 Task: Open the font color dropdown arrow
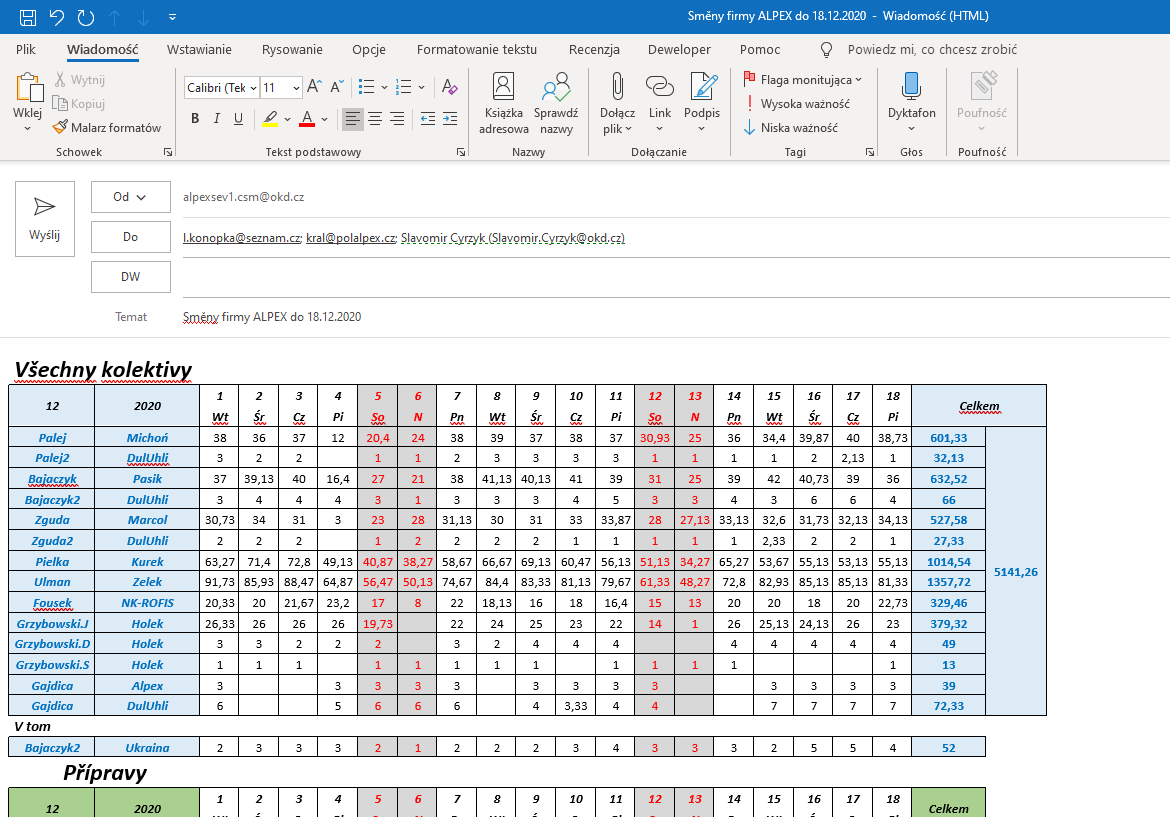point(325,119)
